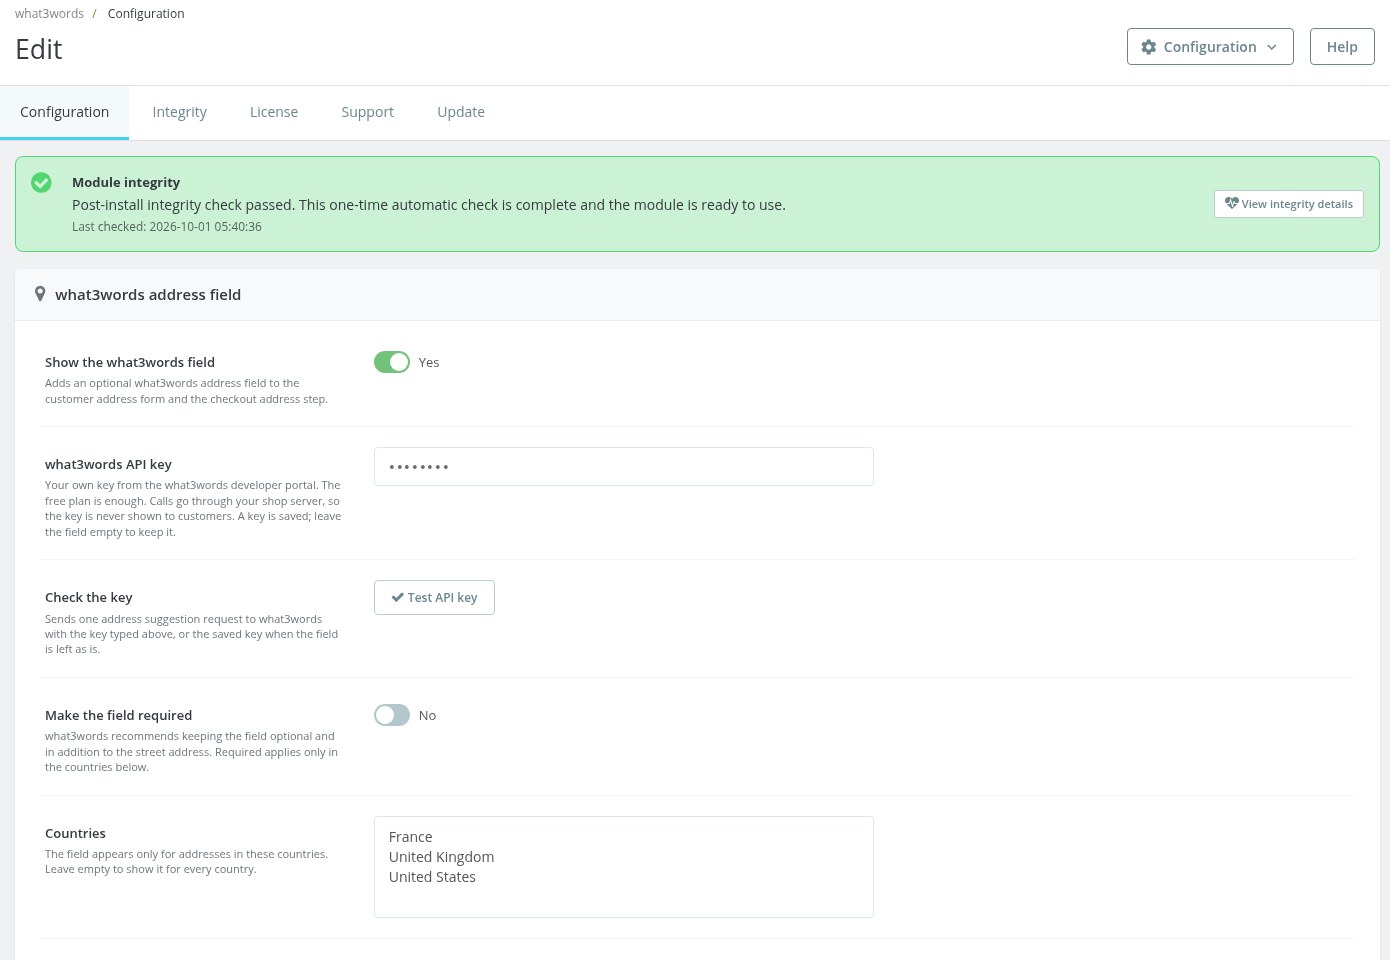The image size is (1390, 960).
Task: Click the heartbeat icon in View integrity details
Action: click(x=1231, y=203)
